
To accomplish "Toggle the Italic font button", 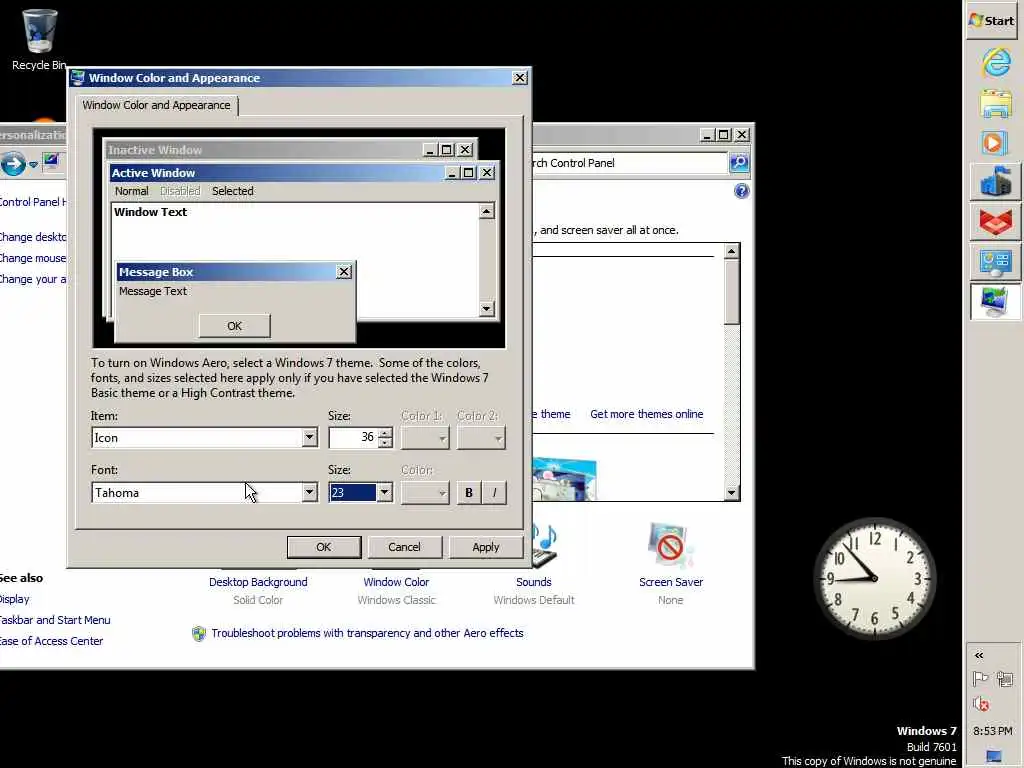I will pyautogui.click(x=494, y=493).
